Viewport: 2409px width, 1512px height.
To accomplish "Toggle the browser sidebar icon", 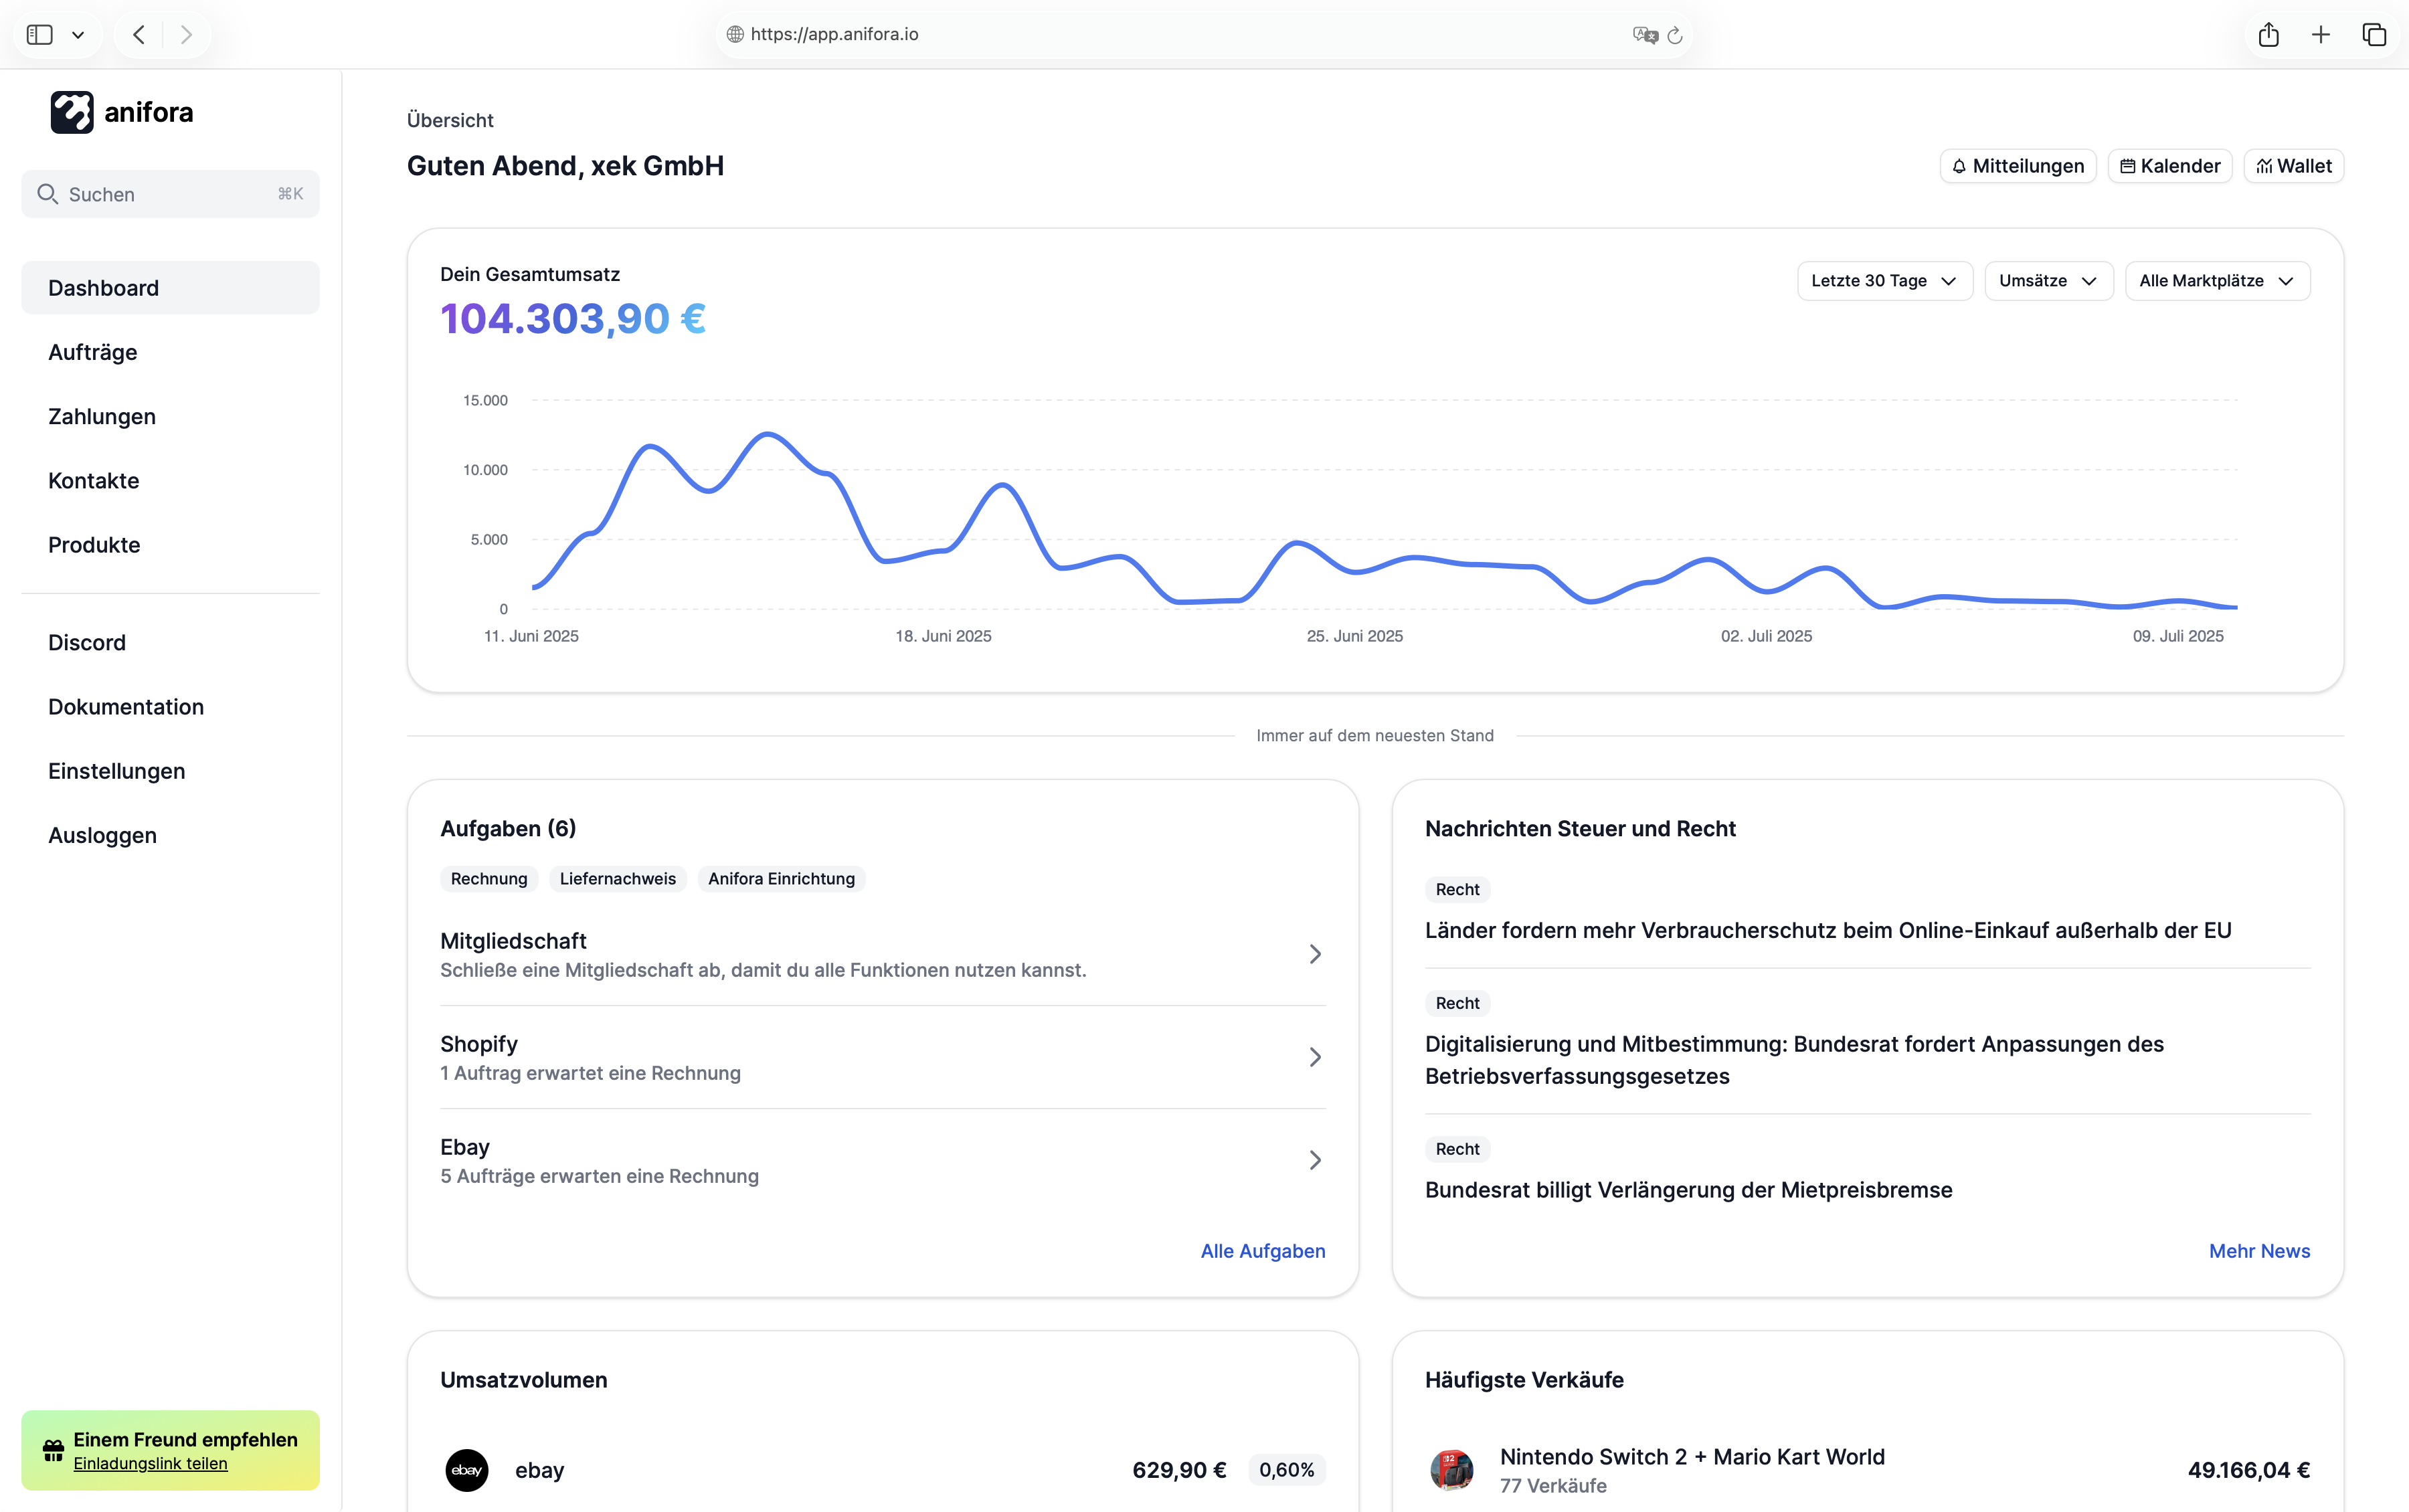I will coord(40,35).
